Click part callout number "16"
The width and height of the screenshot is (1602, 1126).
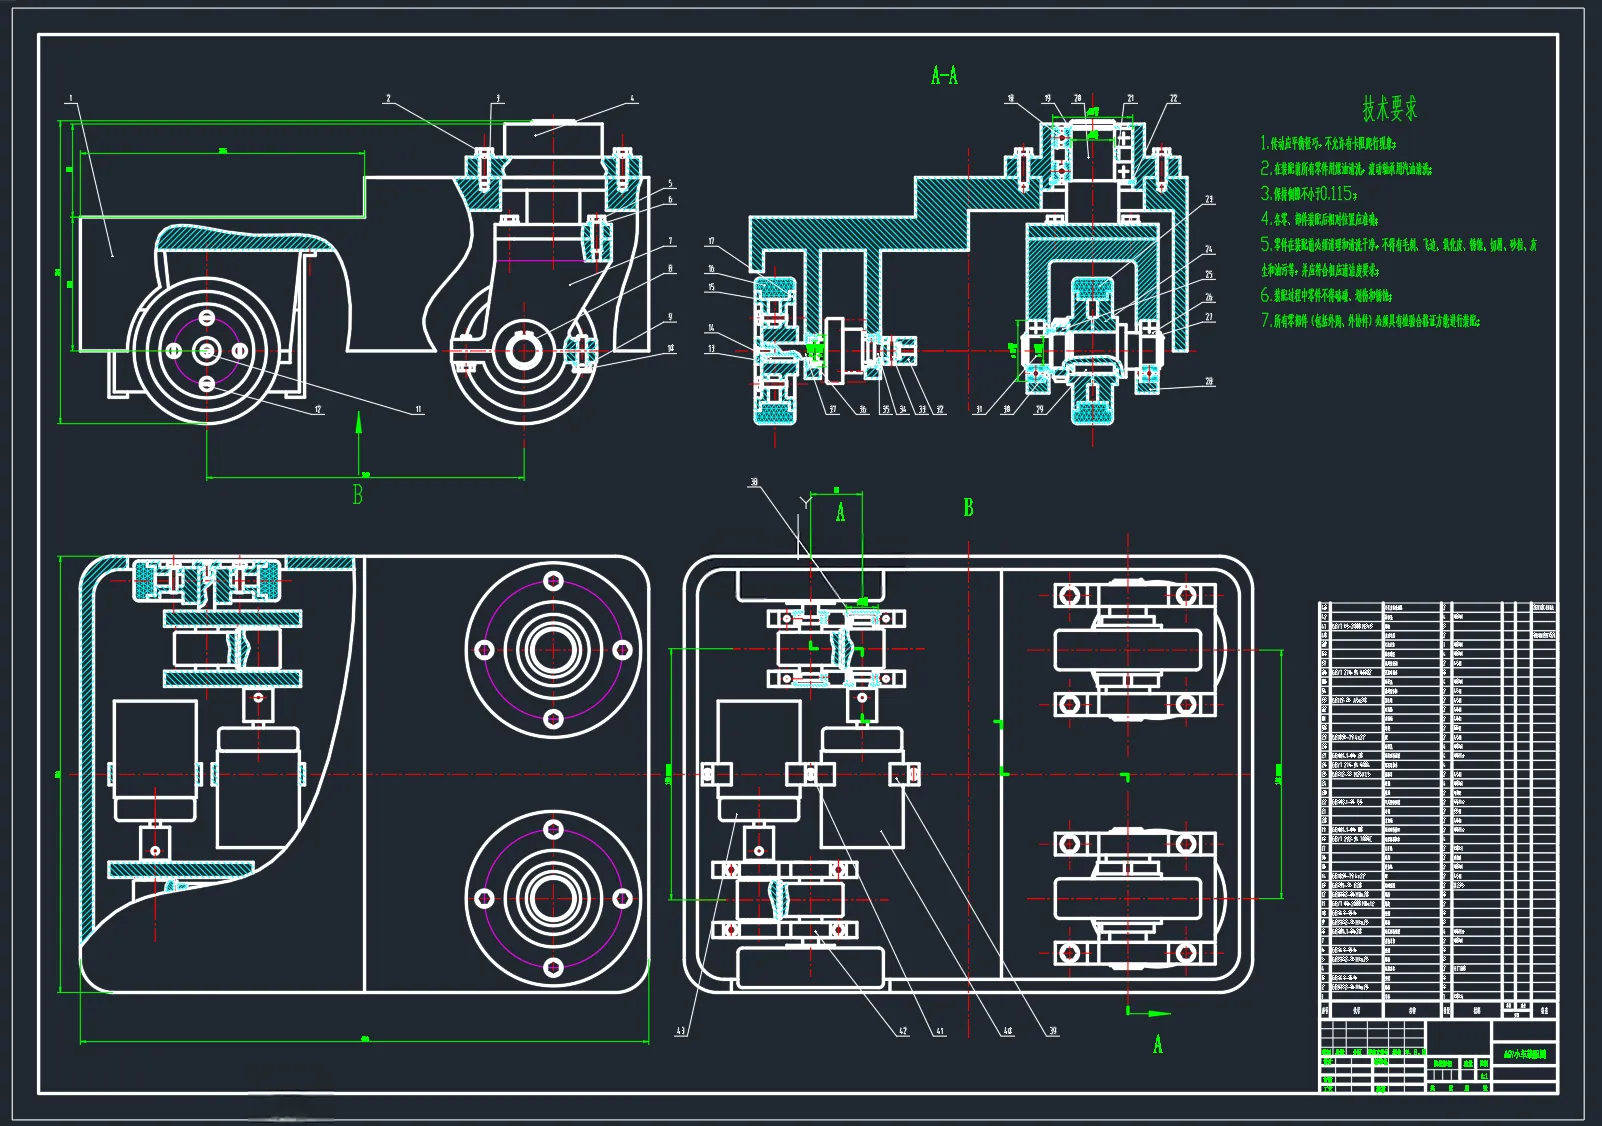point(711,269)
